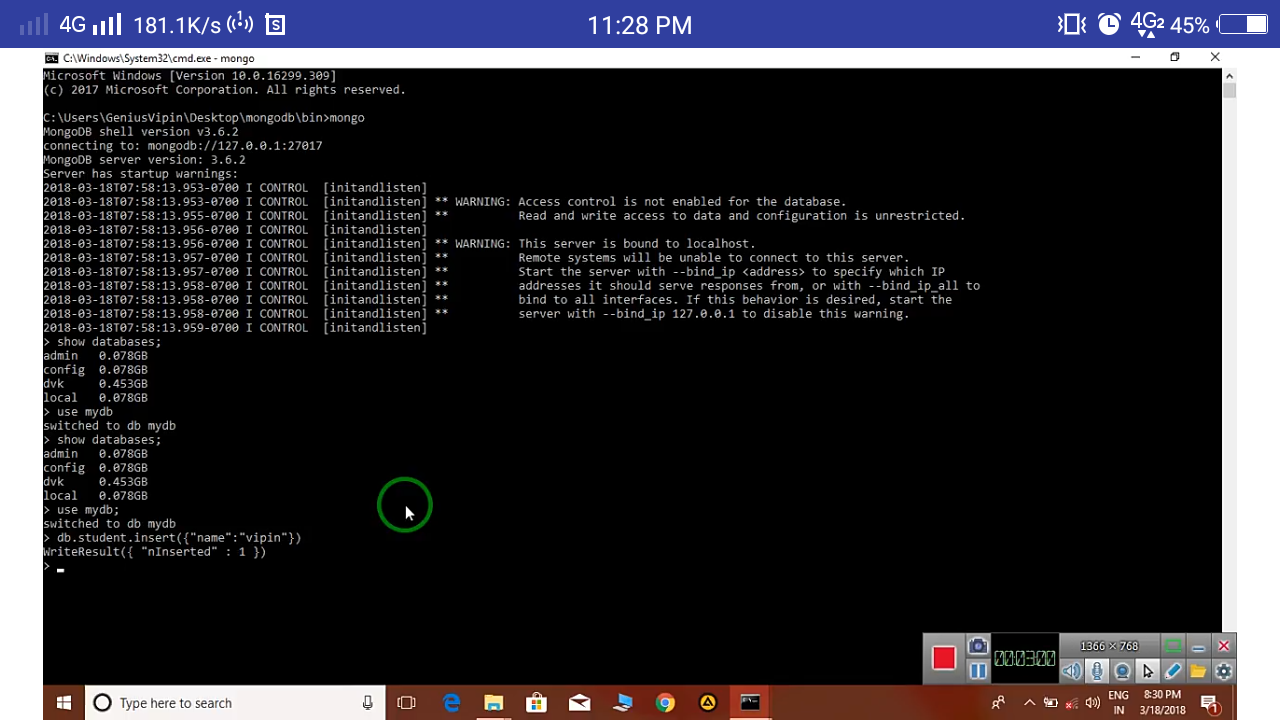Click the battery icon in the tray

1051,703
